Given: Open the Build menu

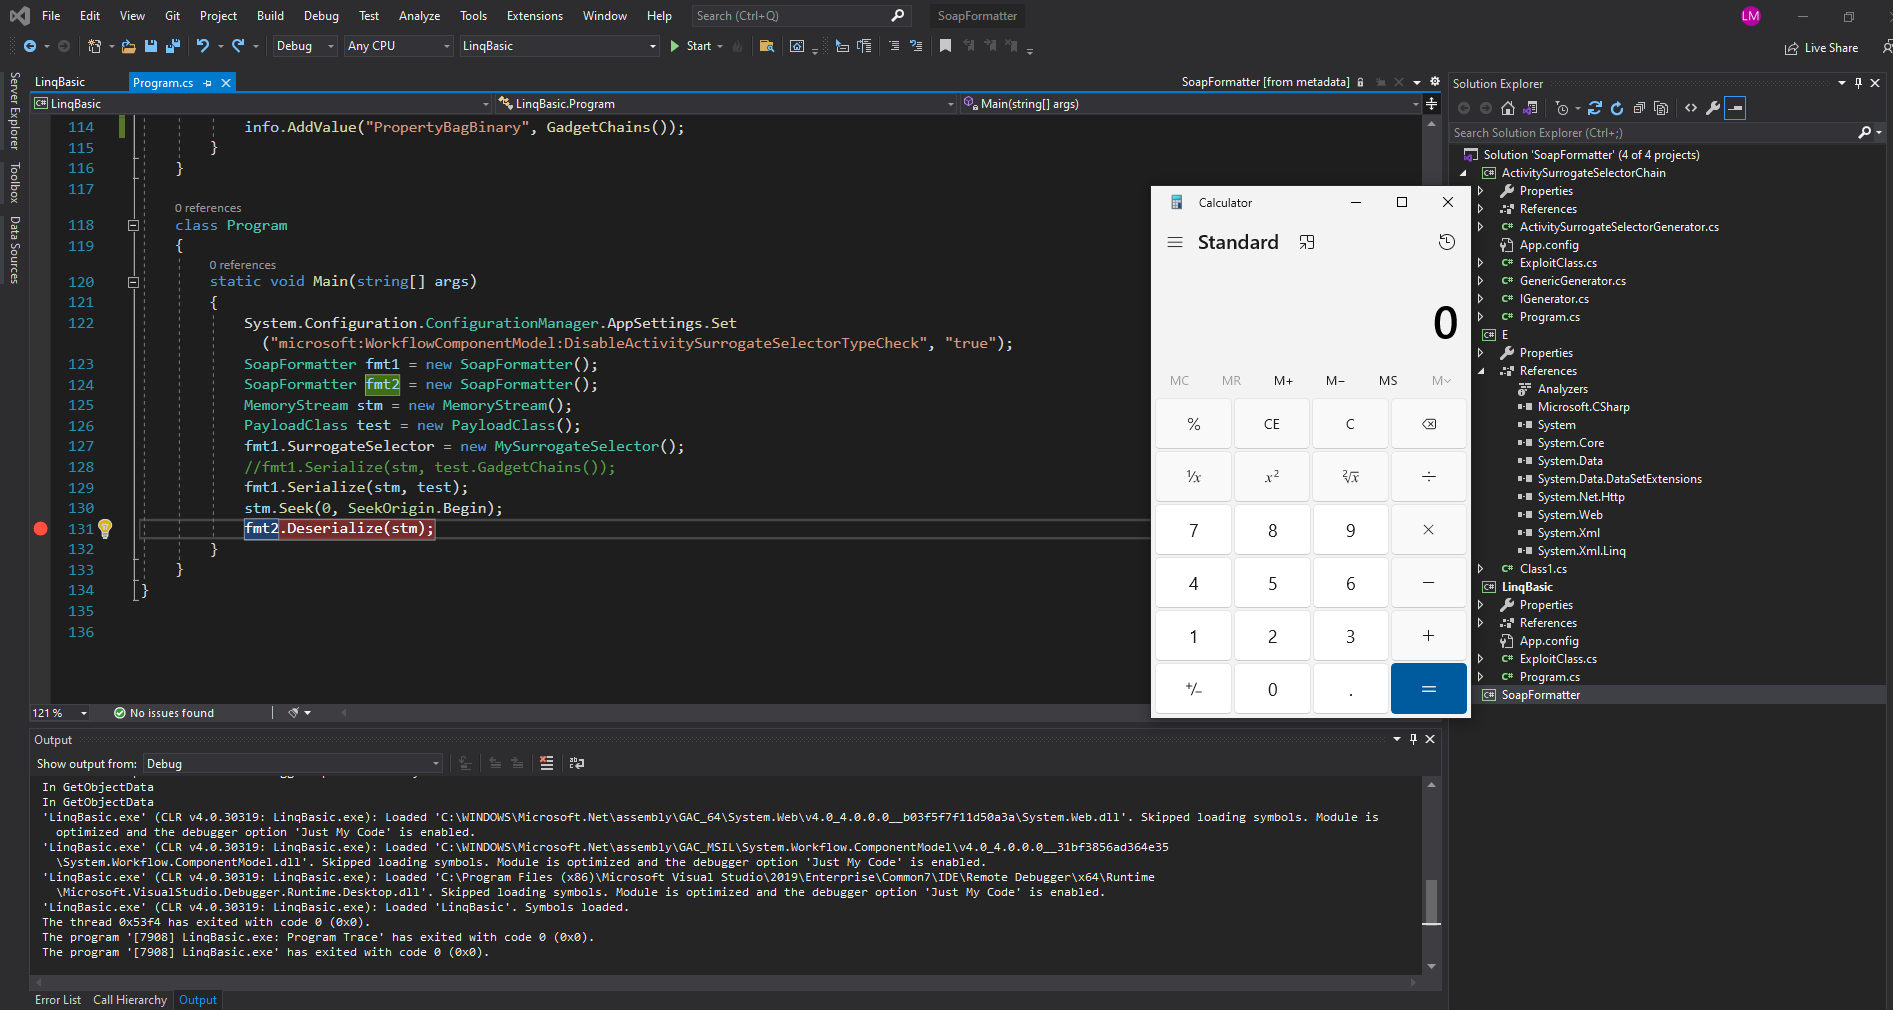Looking at the screenshot, I should pos(270,16).
